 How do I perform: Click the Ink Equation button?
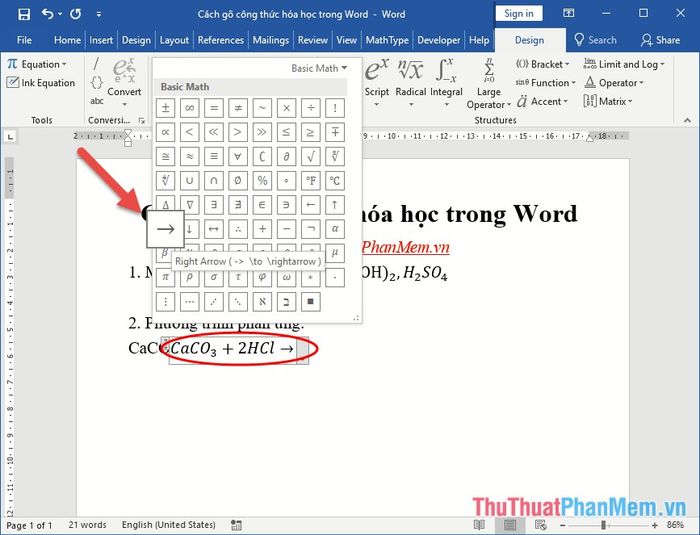(41, 83)
